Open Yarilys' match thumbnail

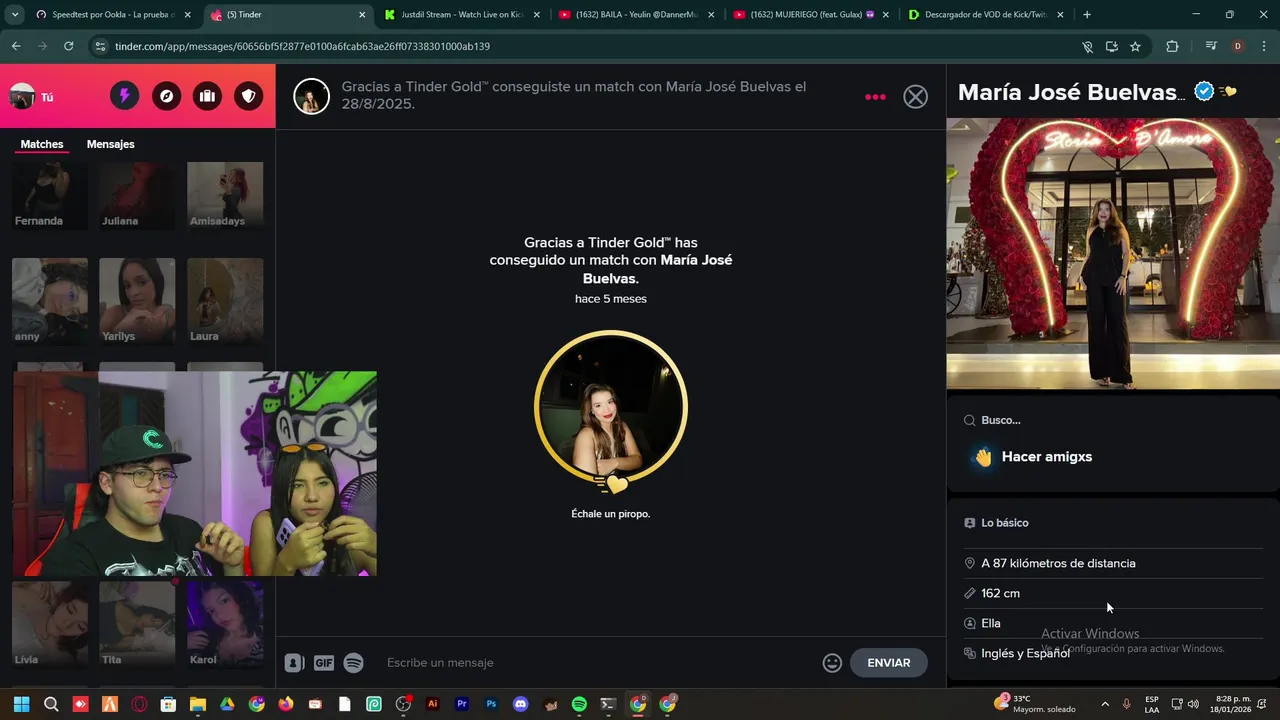point(137,301)
